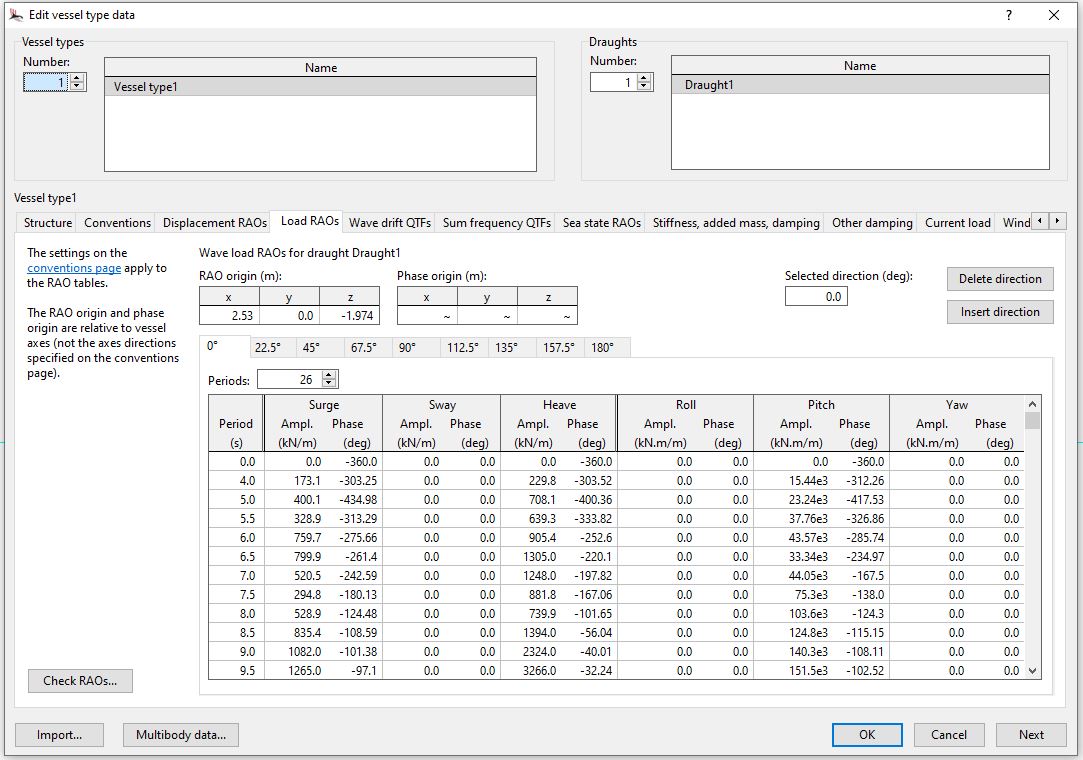Select the 180° direction tab
This screenshot has width=1083, height=760.
point(607,348)
